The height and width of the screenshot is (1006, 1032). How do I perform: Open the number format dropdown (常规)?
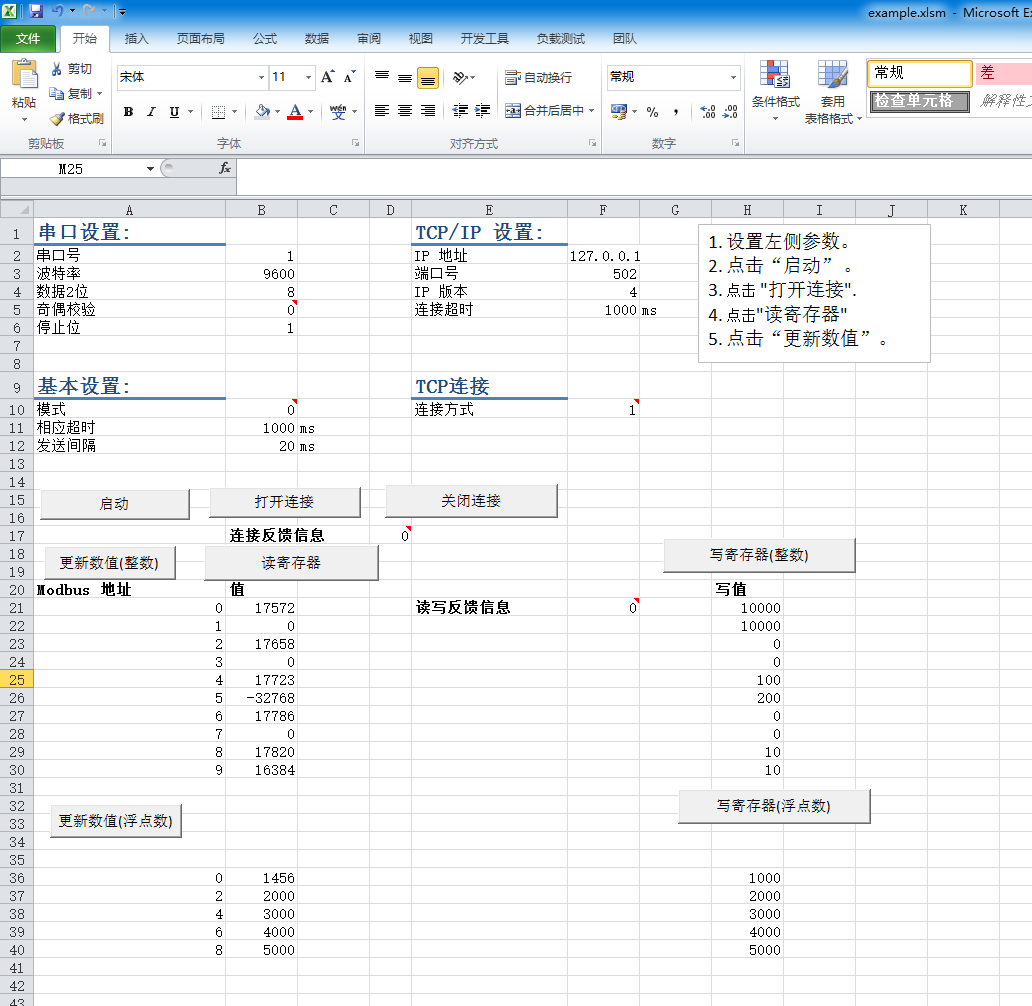point(733,77)
